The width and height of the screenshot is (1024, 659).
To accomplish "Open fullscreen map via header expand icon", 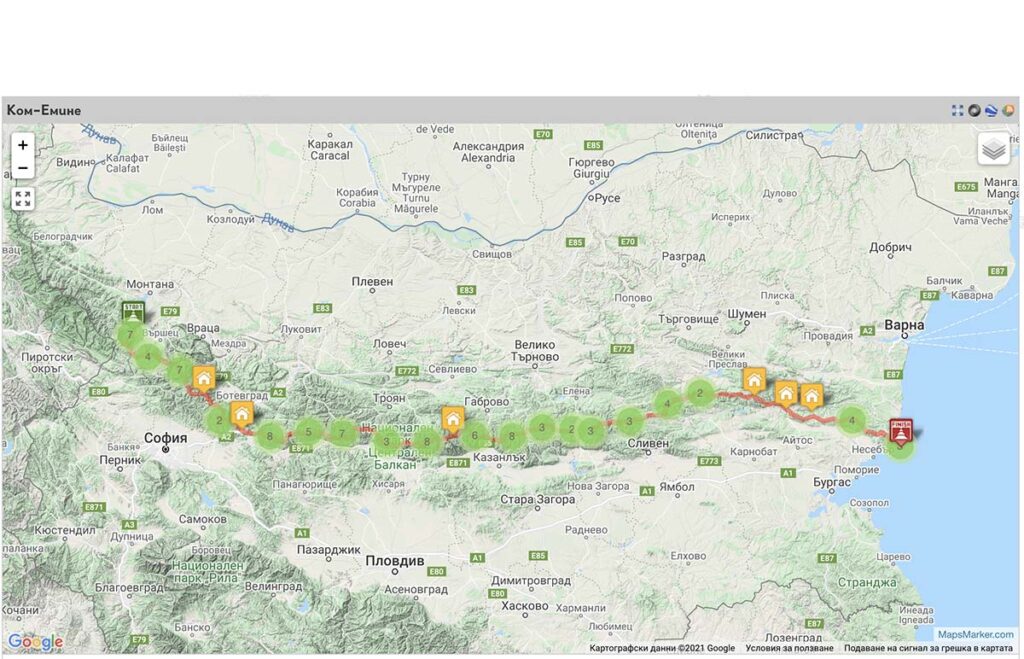I will 957,110.
